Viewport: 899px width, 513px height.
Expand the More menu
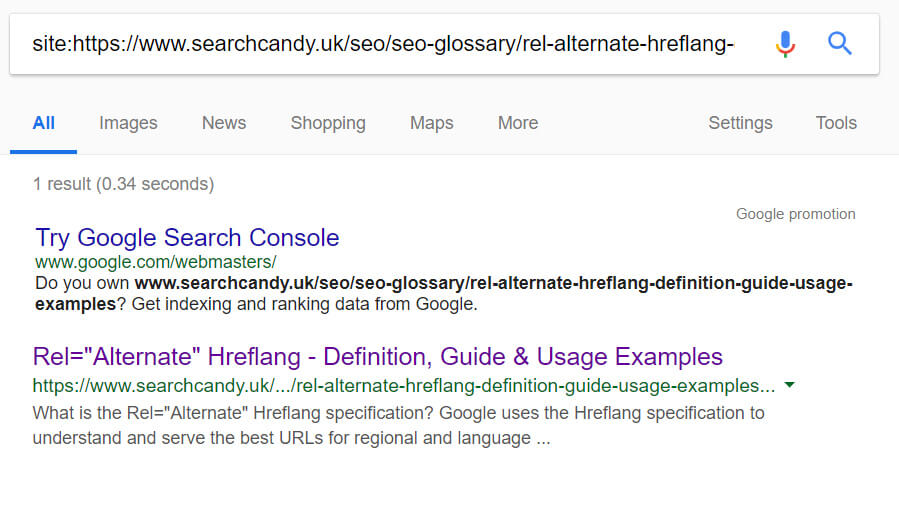tap(518, 123)
